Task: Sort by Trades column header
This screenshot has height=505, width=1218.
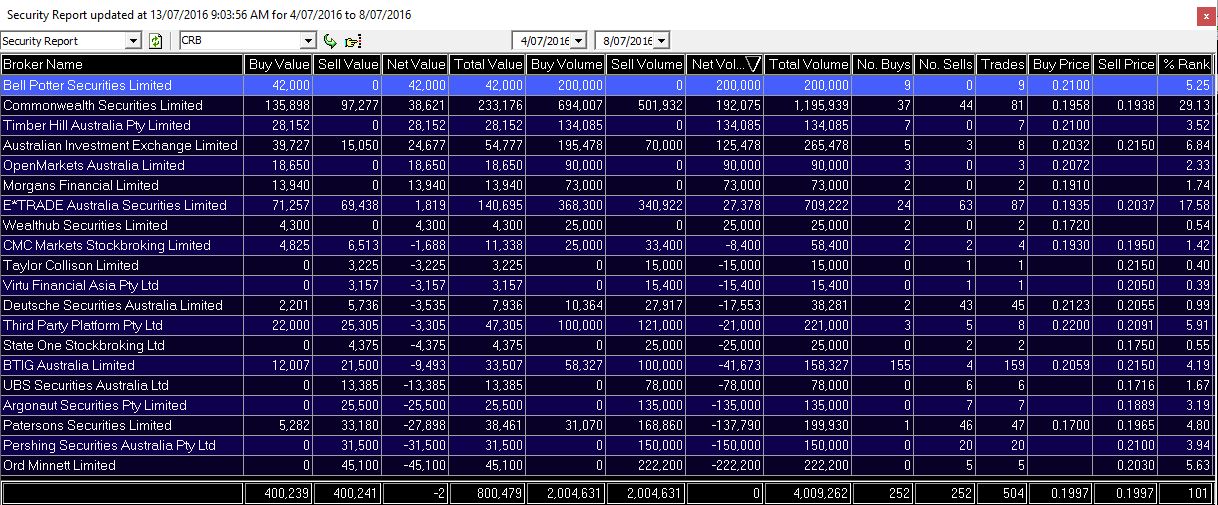Action: point(1003,65)
